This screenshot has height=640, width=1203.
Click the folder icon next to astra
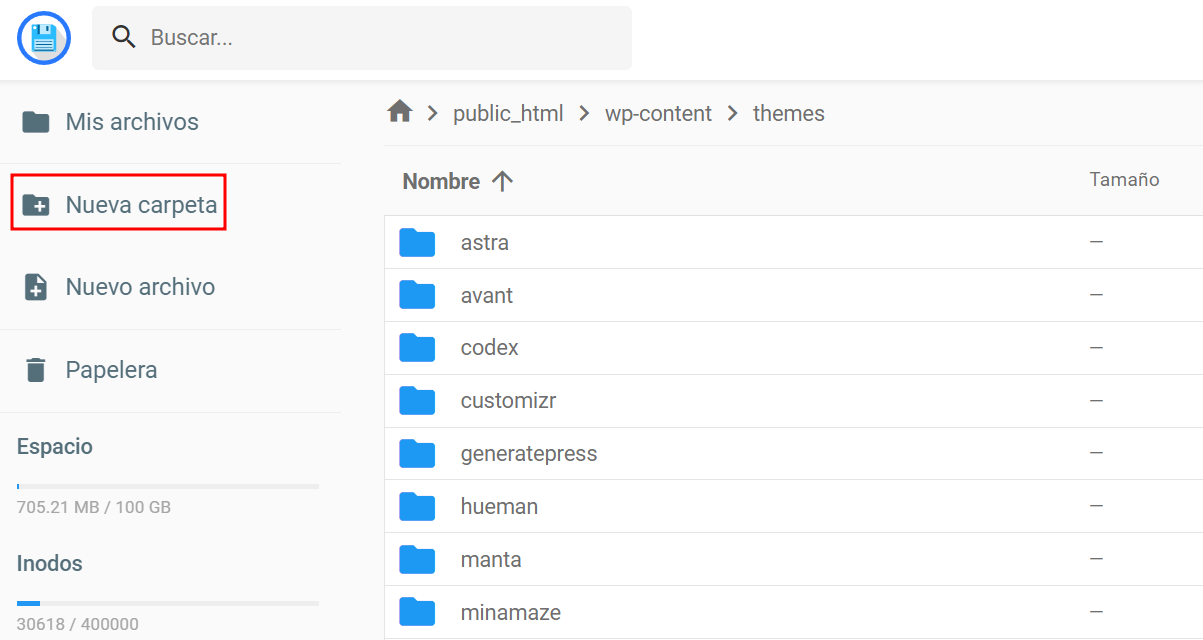(417, 242)
